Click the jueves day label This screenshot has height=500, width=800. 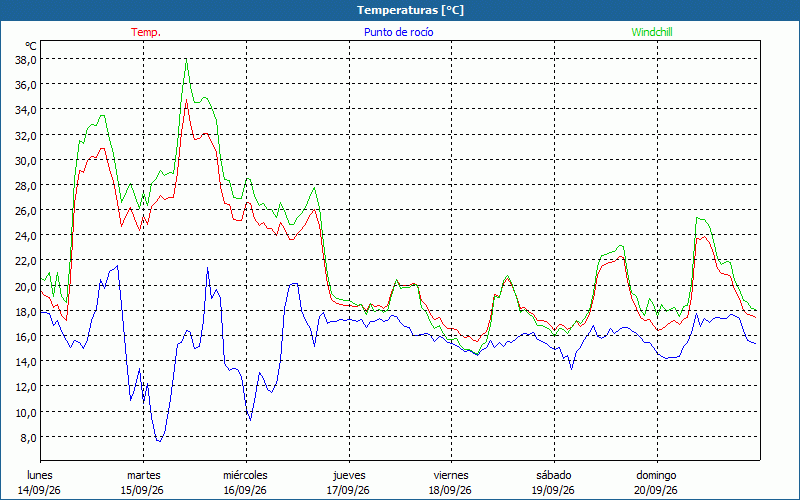click(349, 475)
